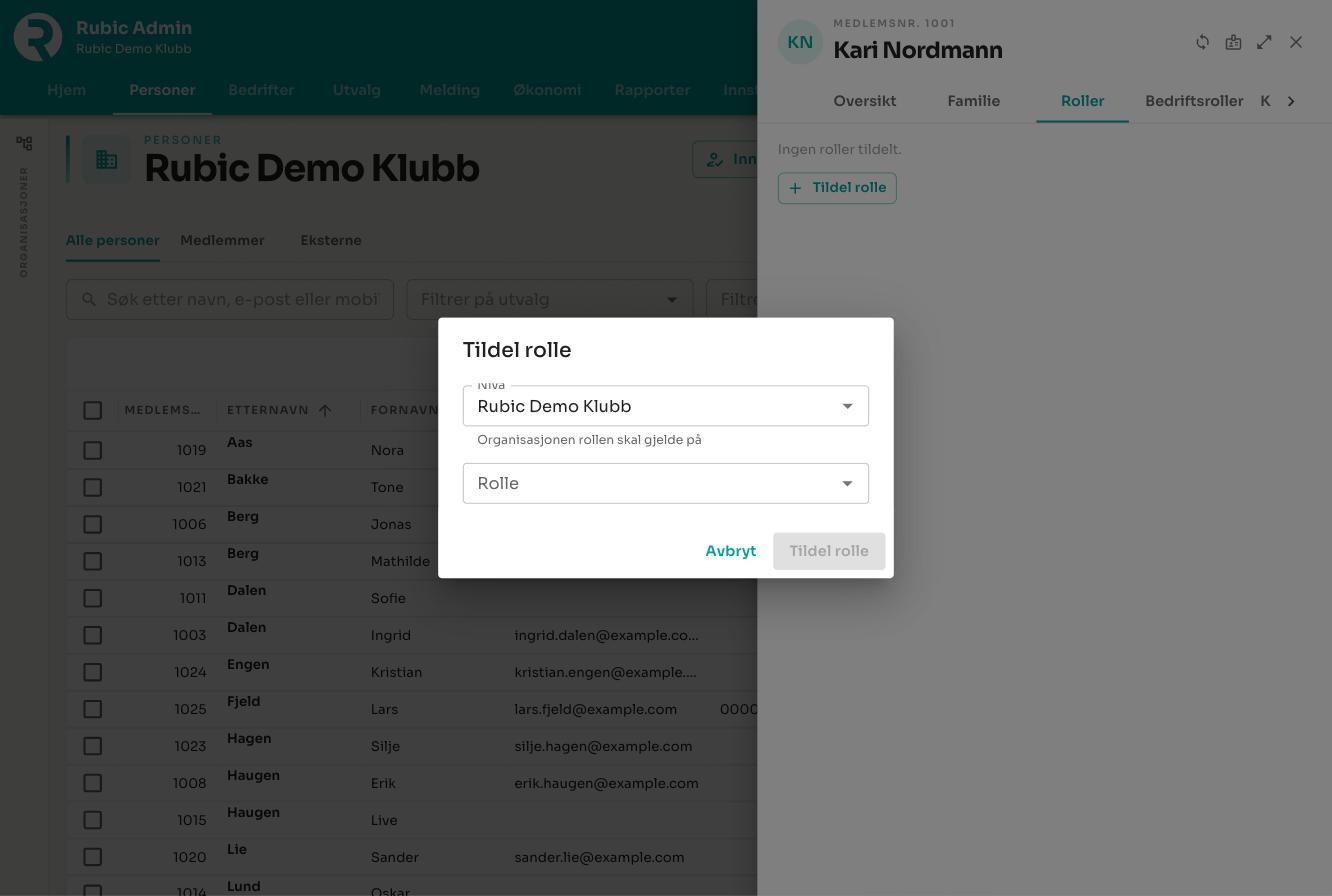Open the Bedriftsroller tab
Image resolution: width=1332 pixels, height=896 pixels.
pos(1194,101)
